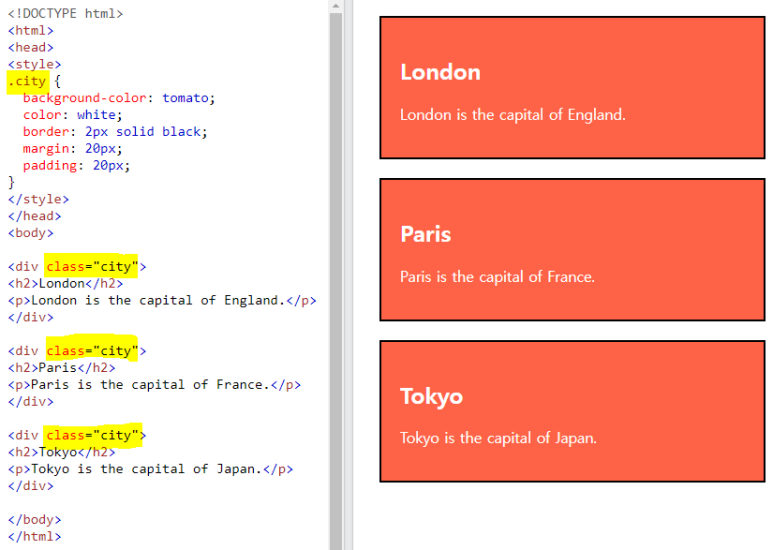Click 'Tokyo is the capital of Japan.' in preview

coord(498,438)
